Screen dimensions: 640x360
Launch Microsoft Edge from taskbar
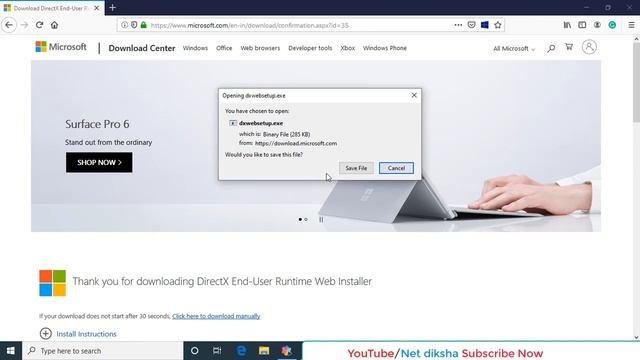(241, 351)
